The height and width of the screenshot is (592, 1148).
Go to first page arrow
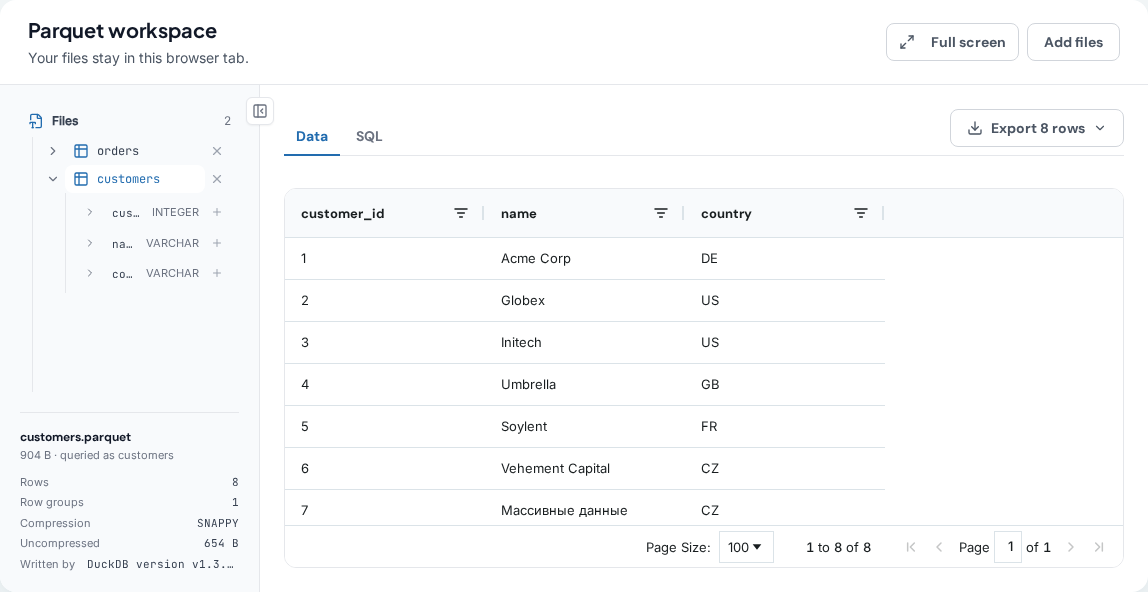point(911,547)
